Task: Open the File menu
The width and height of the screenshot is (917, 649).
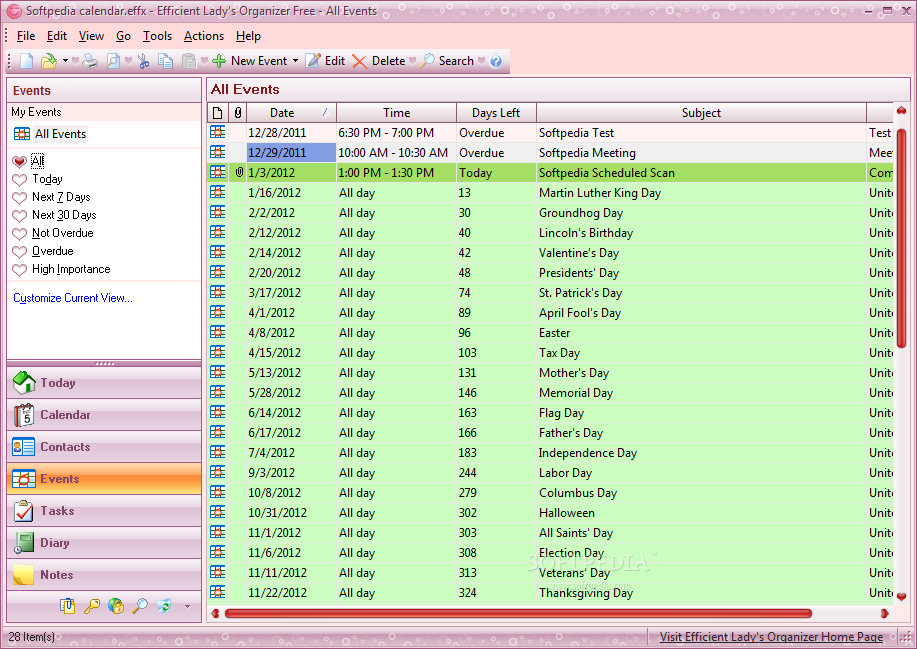Action: [26, 36]
